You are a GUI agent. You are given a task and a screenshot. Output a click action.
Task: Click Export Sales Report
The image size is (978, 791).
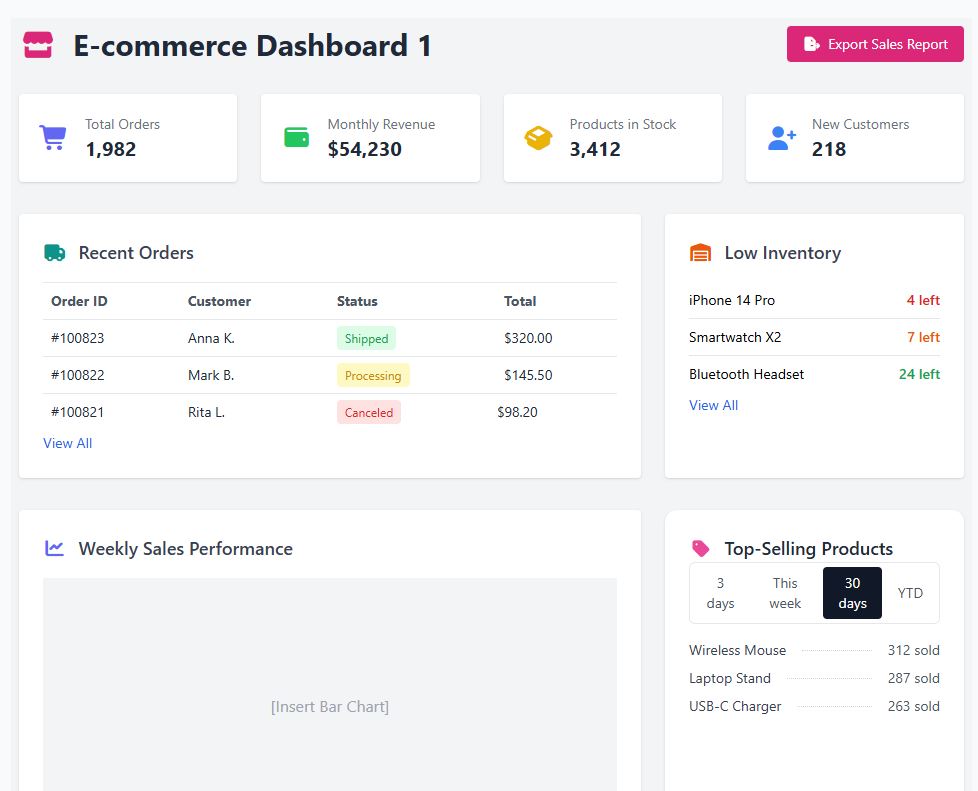tap(875, 44)
